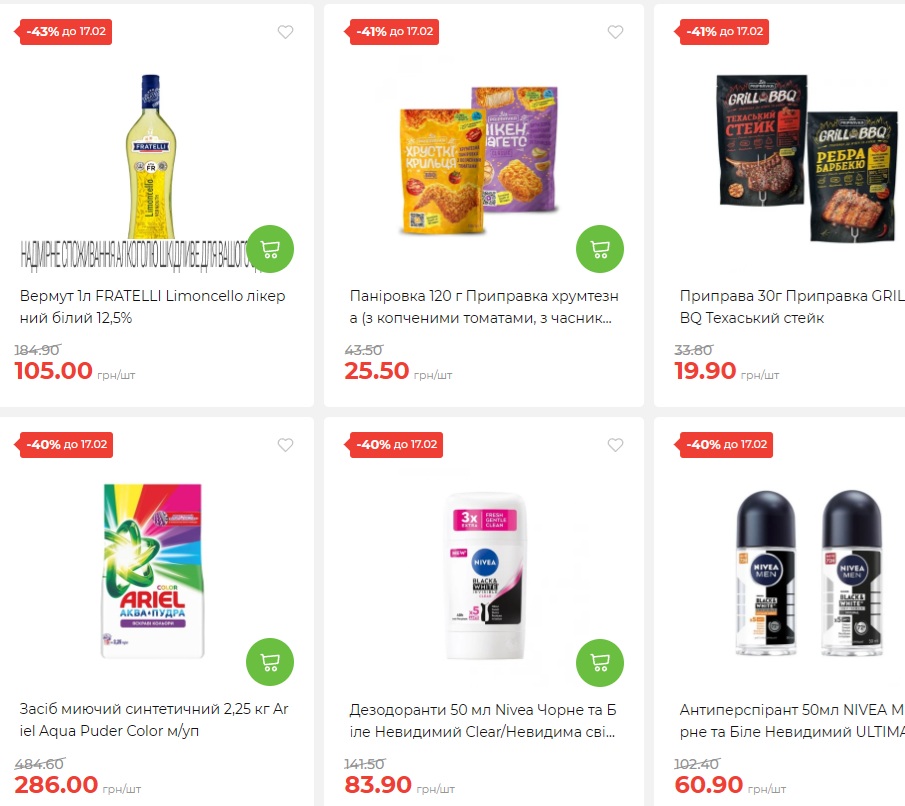Open Вермут 1л FRATELLI Limoncello product title
The width and height of the screenshot is (905, 806).
click(152, 307)
